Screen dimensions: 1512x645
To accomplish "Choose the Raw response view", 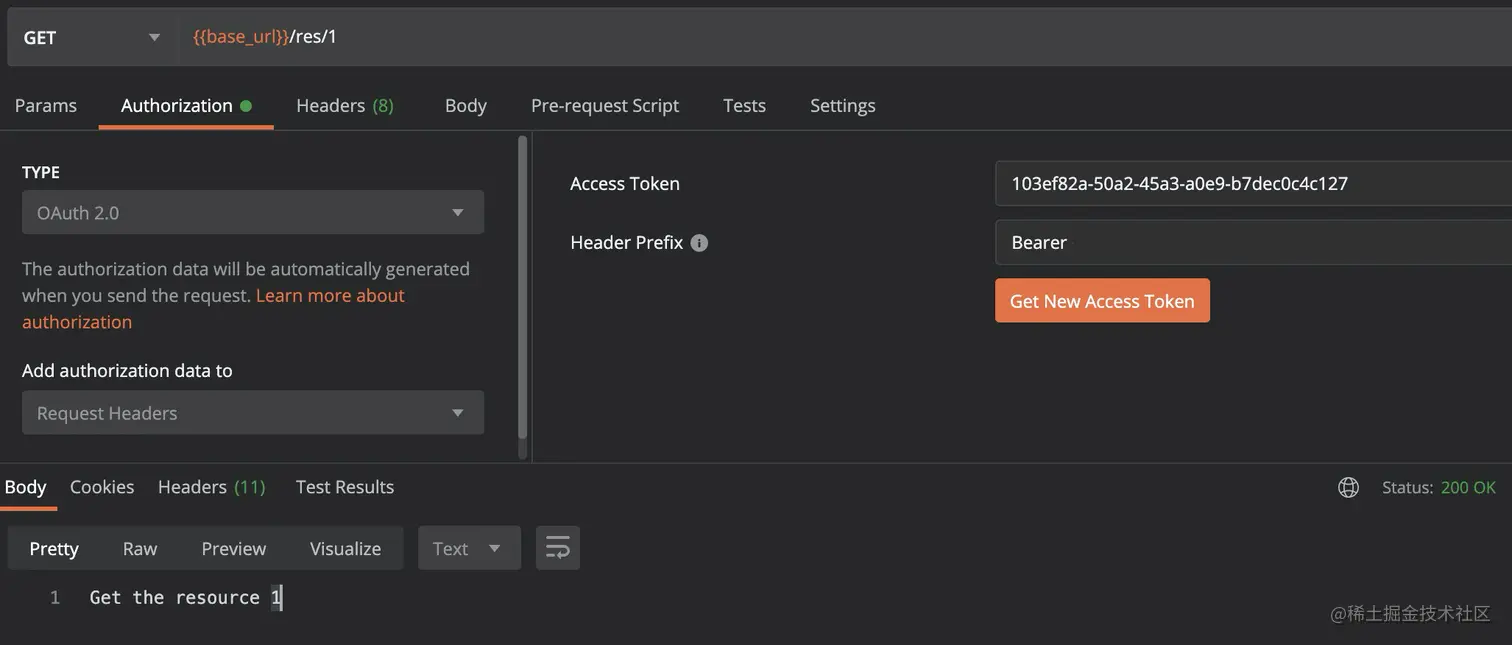I will coord(140,548).
